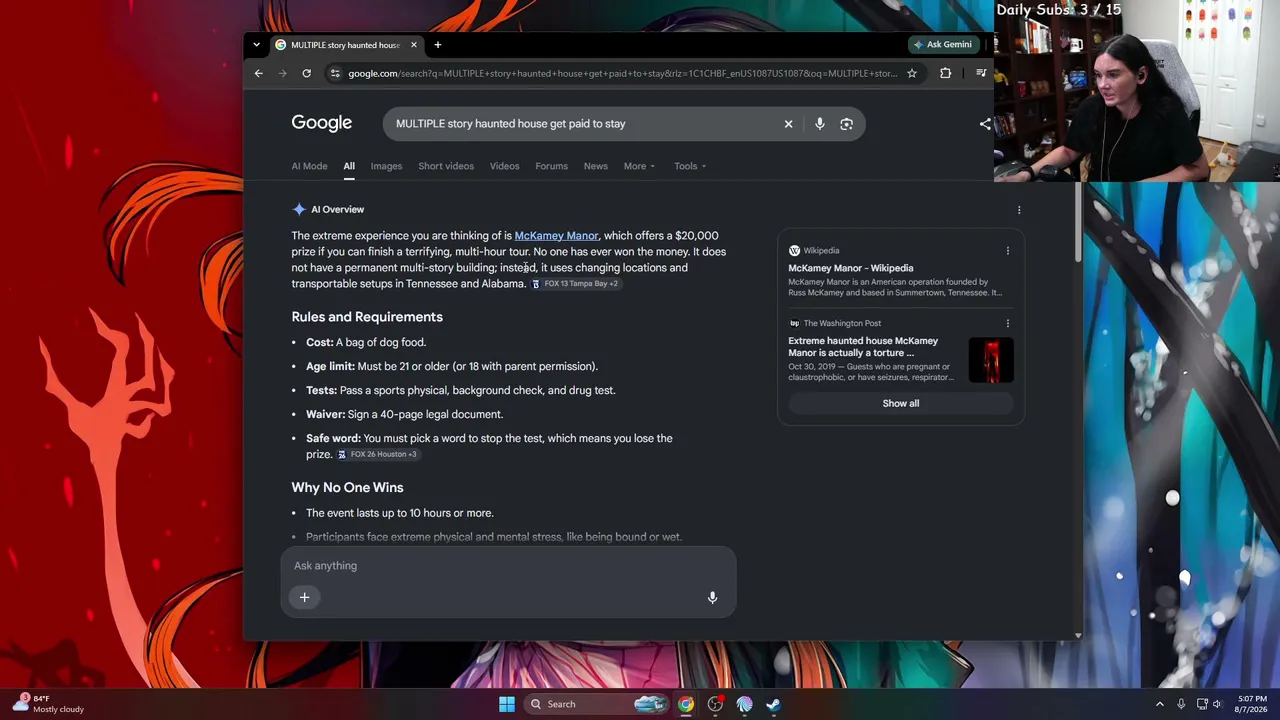Screen dimensions: 1280x720
Task: Click into the Google search query field
Action: (x=585, y=124)
